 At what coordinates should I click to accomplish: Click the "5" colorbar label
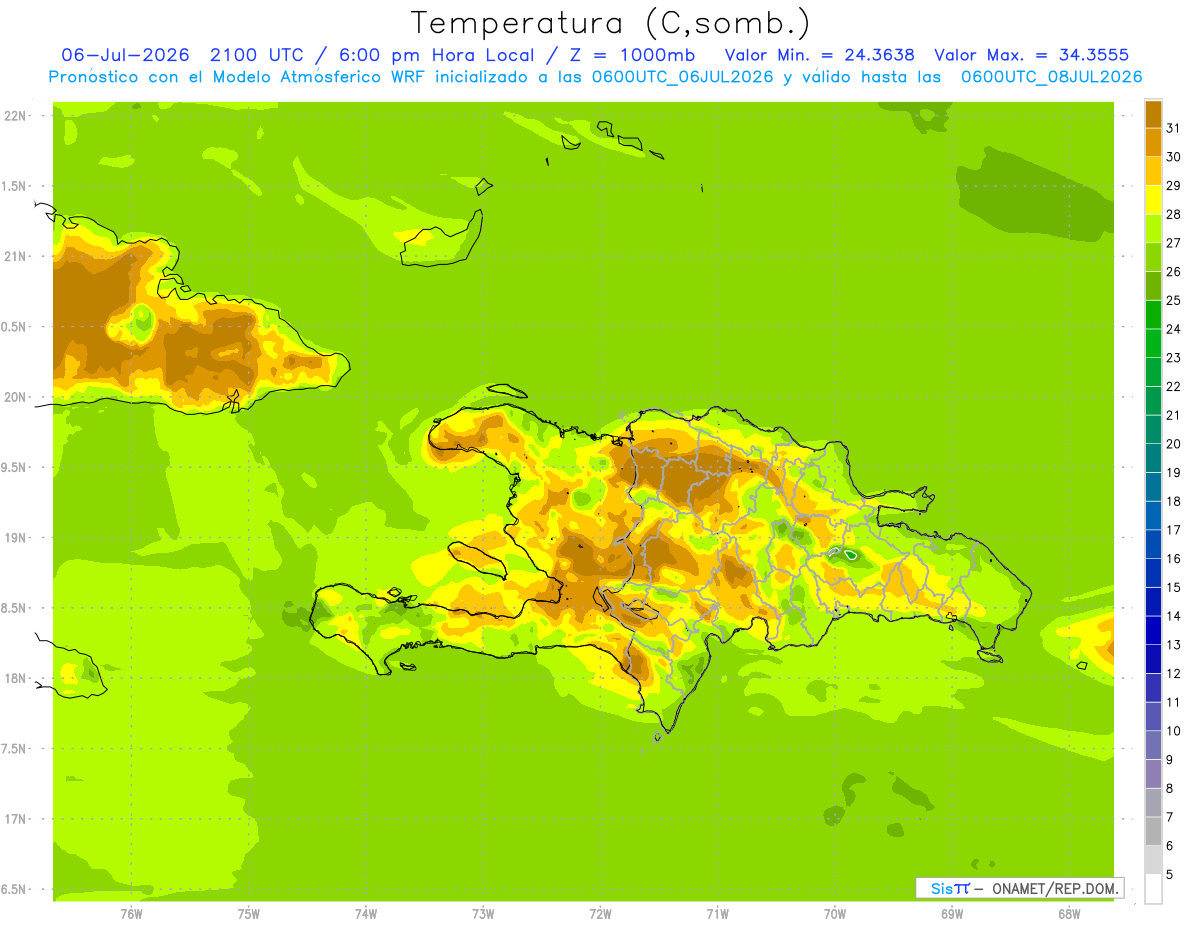pyautogui.click(x=1170, y=875)
